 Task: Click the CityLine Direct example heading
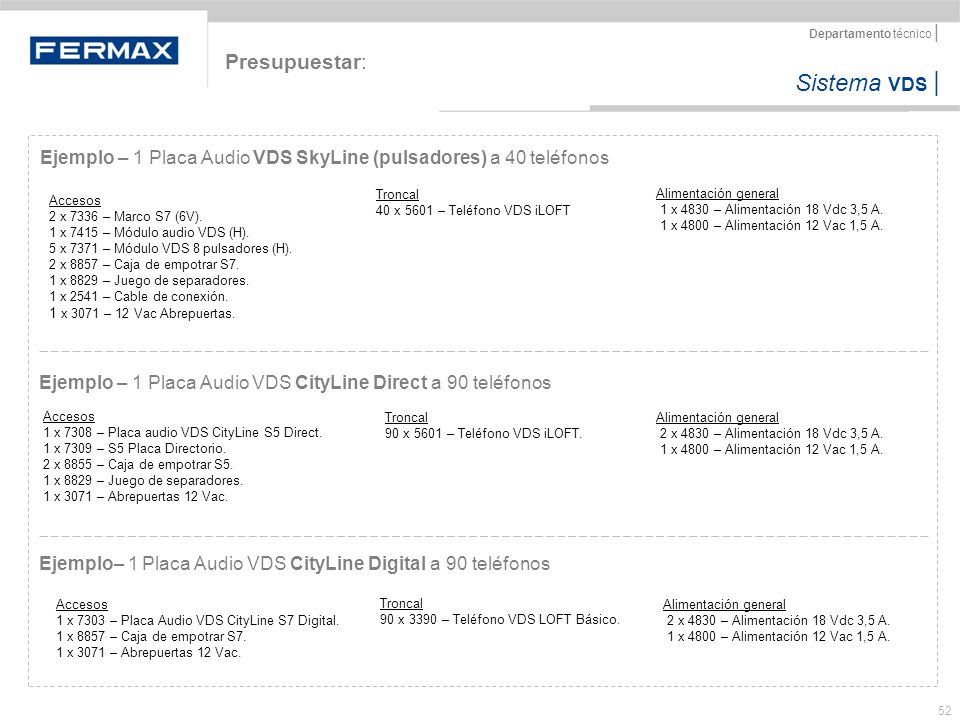(294, 383)
